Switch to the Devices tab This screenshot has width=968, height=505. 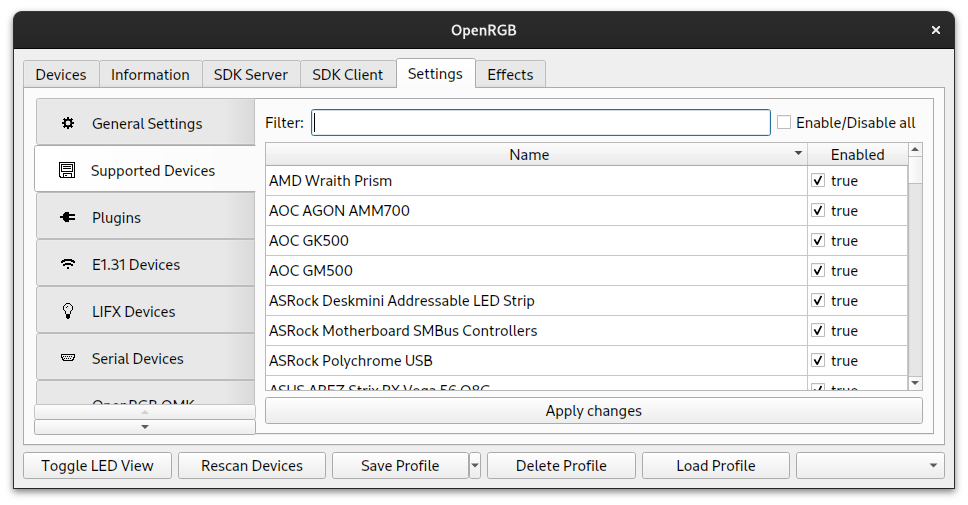61,75
